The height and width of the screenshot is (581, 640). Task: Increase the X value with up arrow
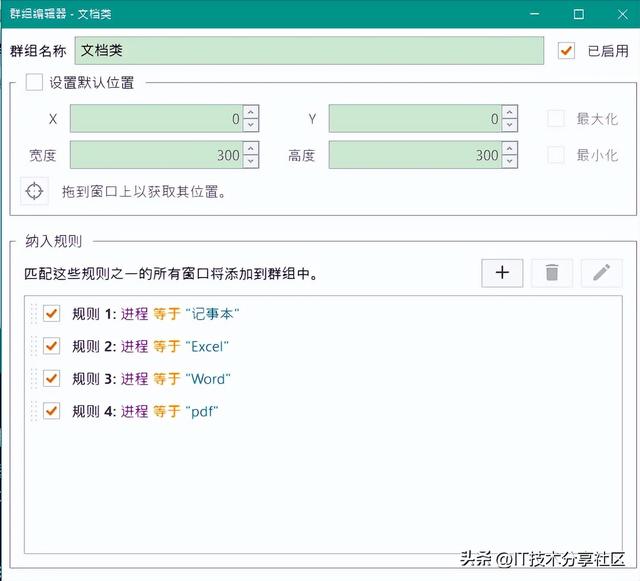click(251, 113)
